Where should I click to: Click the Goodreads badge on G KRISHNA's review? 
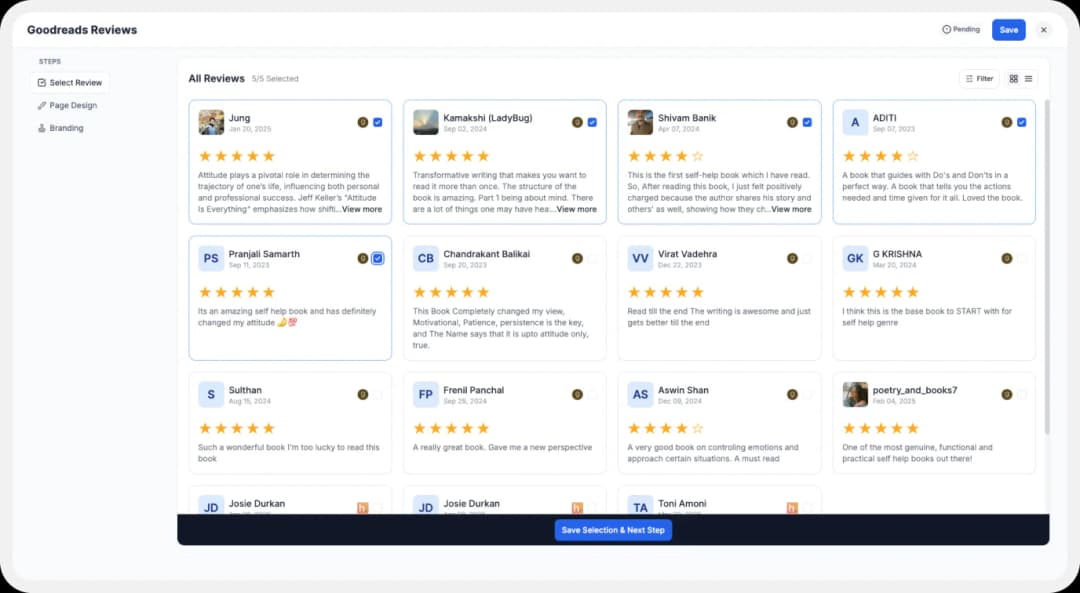click(x=1006, y=258)
